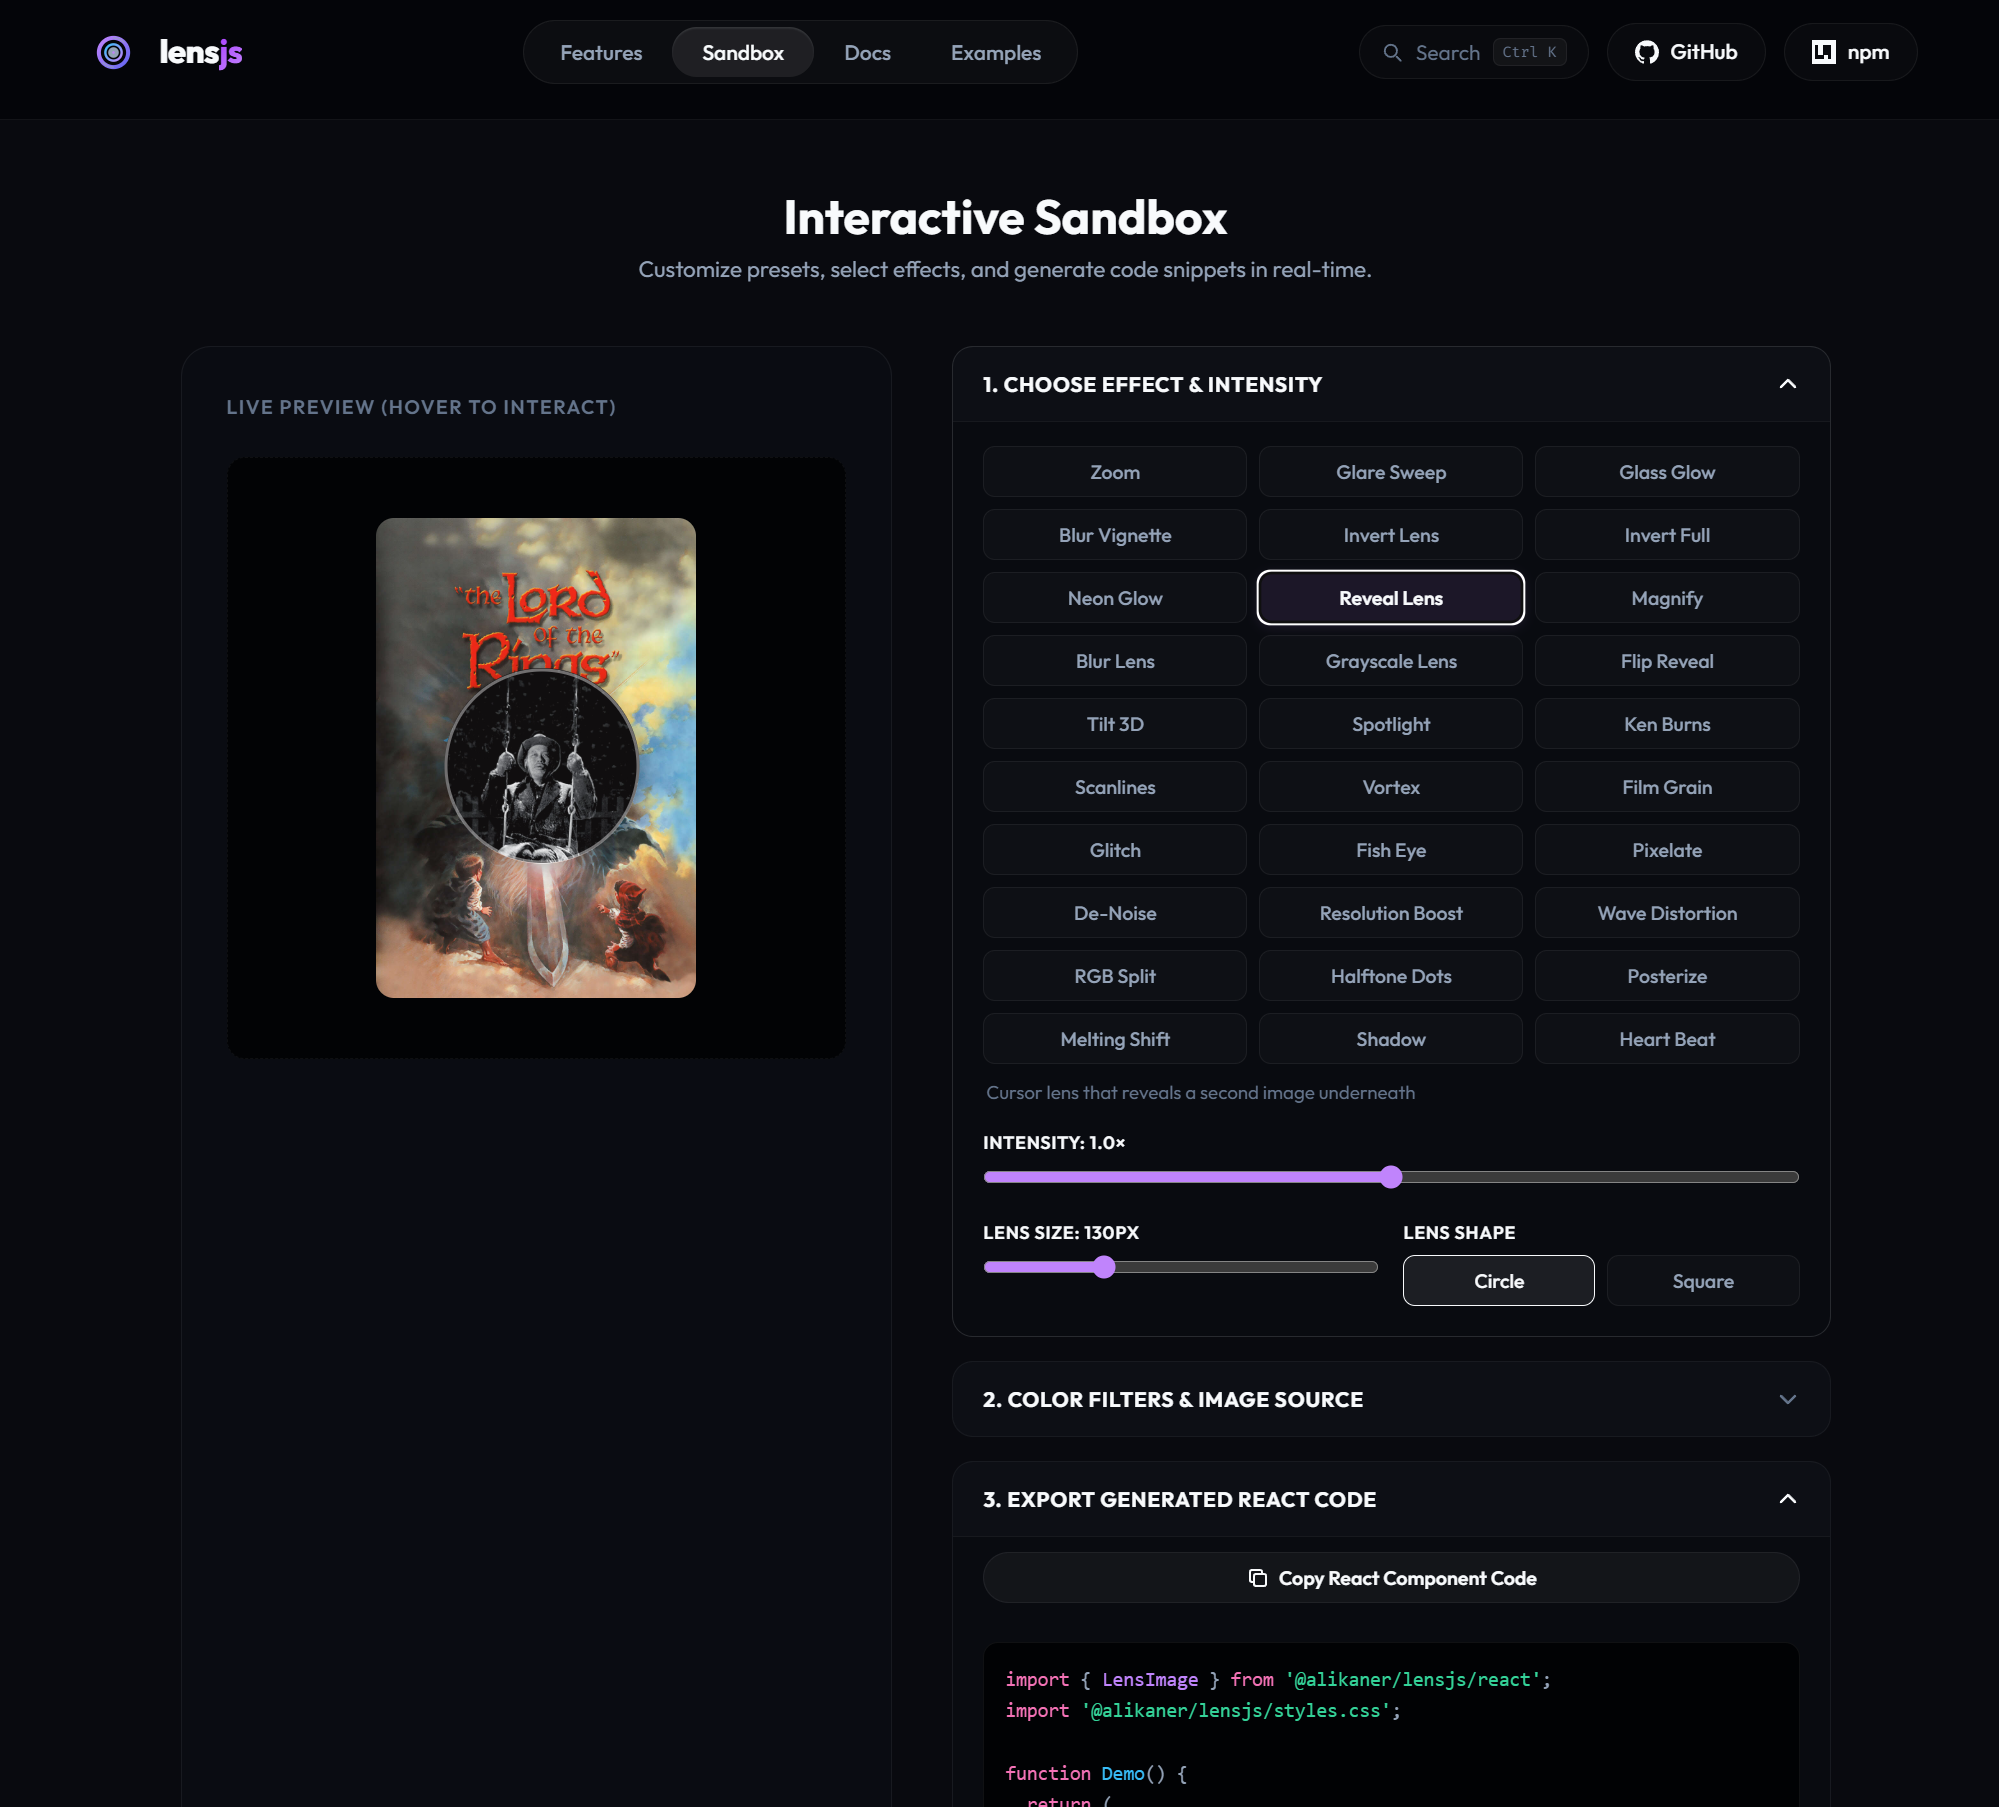The width and height of the screenshot is (1999, 1807).
Task: Click the GitHub octocat icon
Action: tap(1646, 52)
